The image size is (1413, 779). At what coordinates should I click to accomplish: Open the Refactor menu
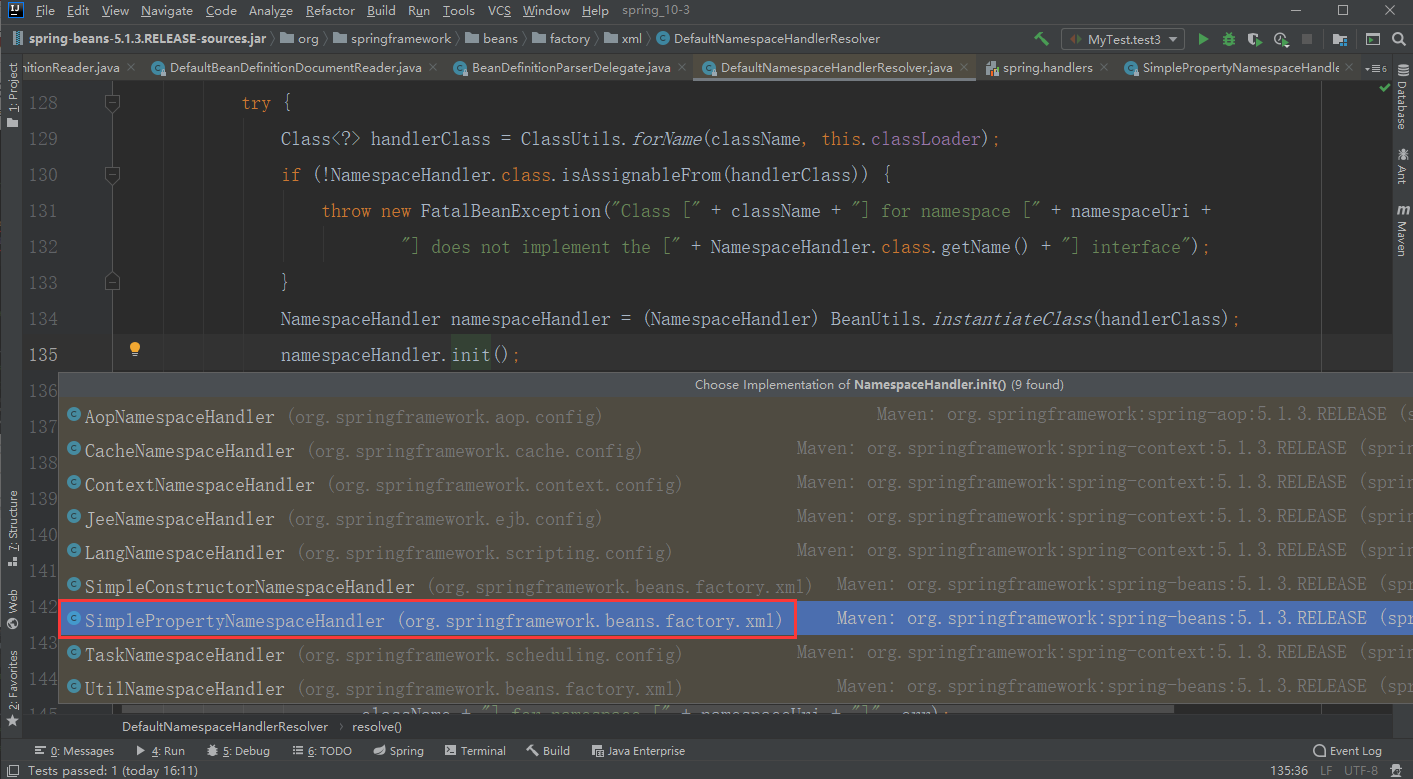pos(331,11)
